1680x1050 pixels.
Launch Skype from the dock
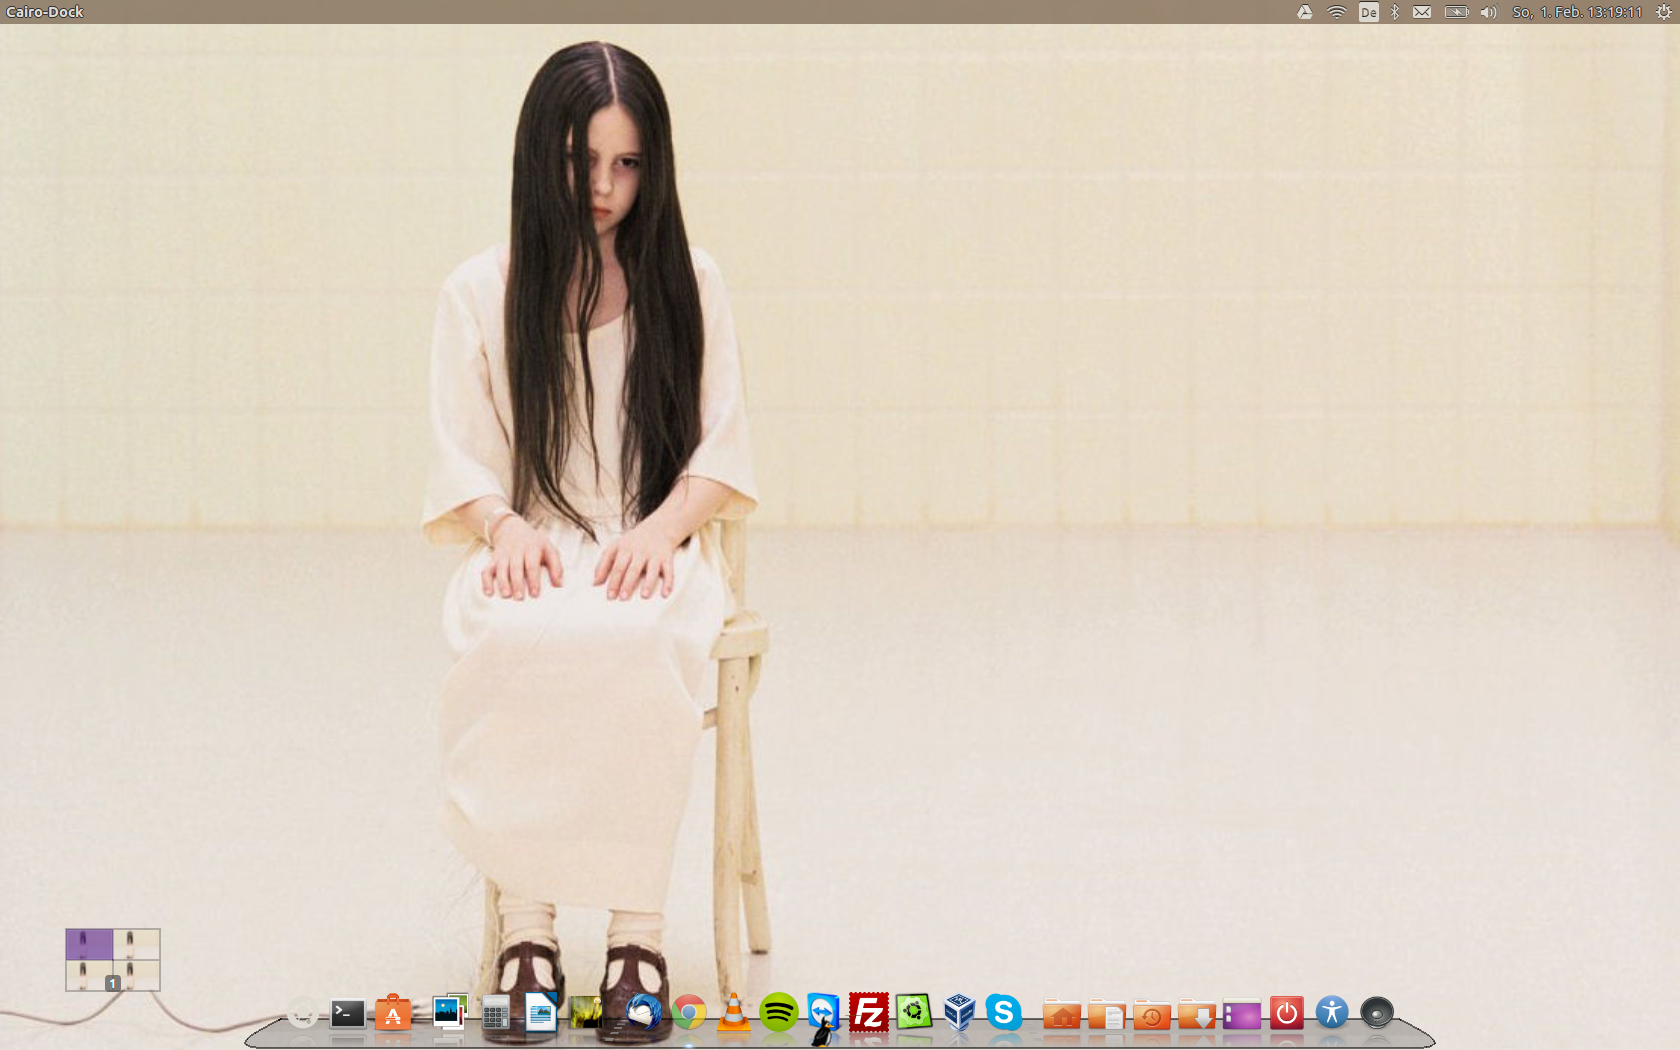point(1003,1013)
